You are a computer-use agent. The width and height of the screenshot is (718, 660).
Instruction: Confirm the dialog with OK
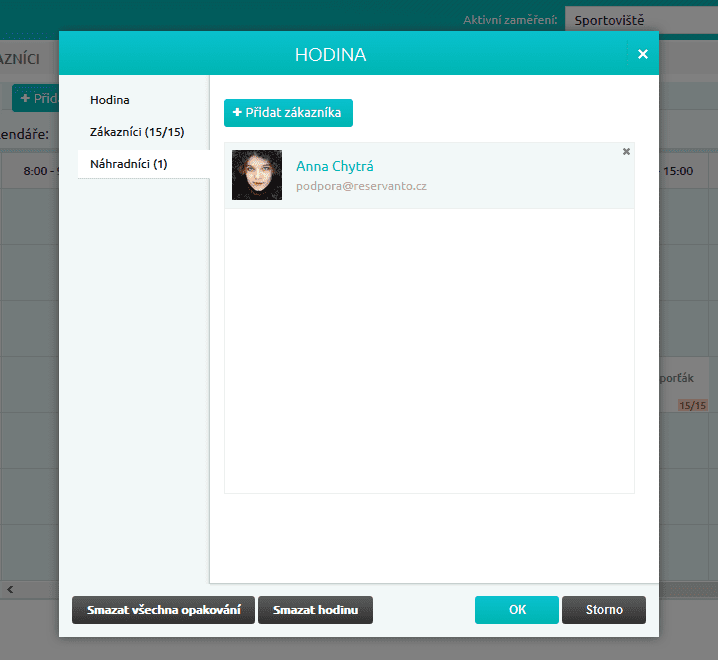[516, 610]
